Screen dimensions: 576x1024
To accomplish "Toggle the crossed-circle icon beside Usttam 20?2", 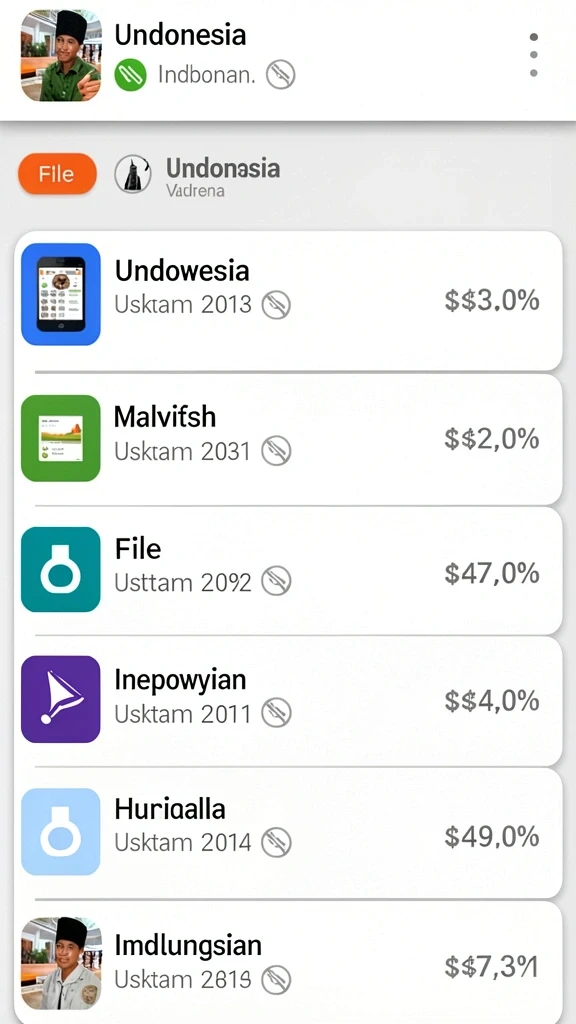I will (276, 581).
